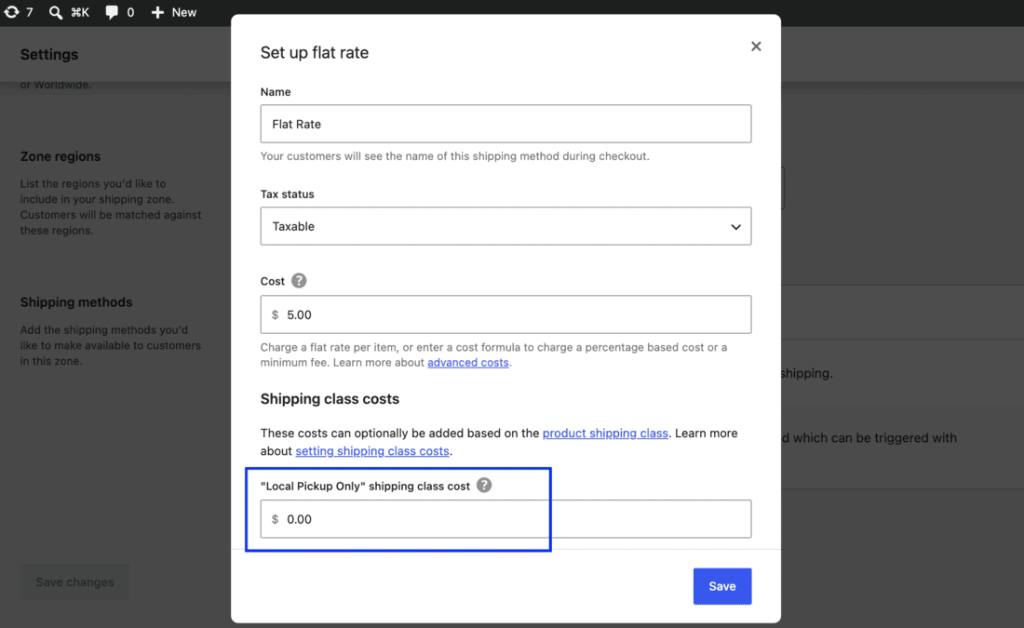The width and height of the screenshot is (1024, 628).
Task: Click Local Pickup Only cost help icon
Action: point(484,485)
